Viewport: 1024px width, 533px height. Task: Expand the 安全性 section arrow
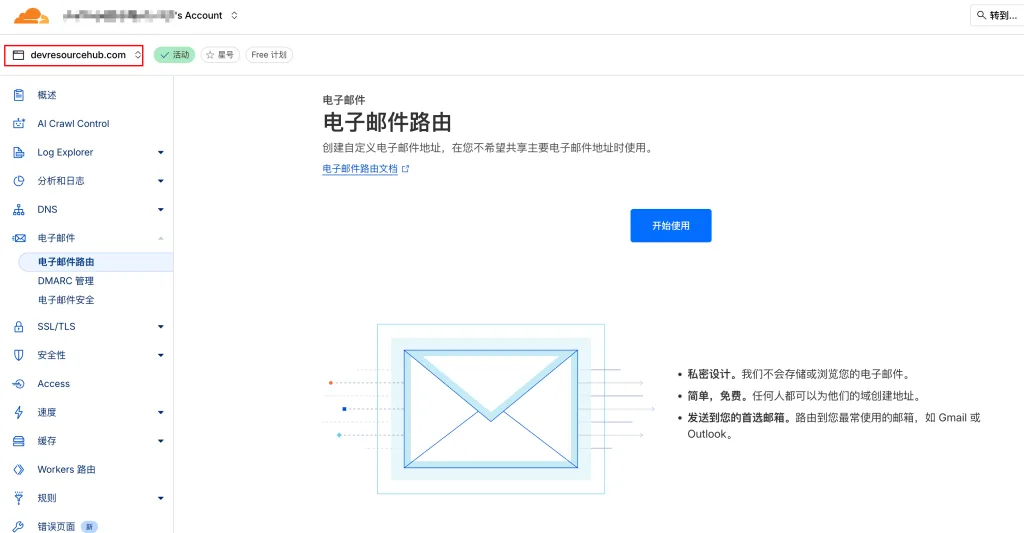click(161, 355)
